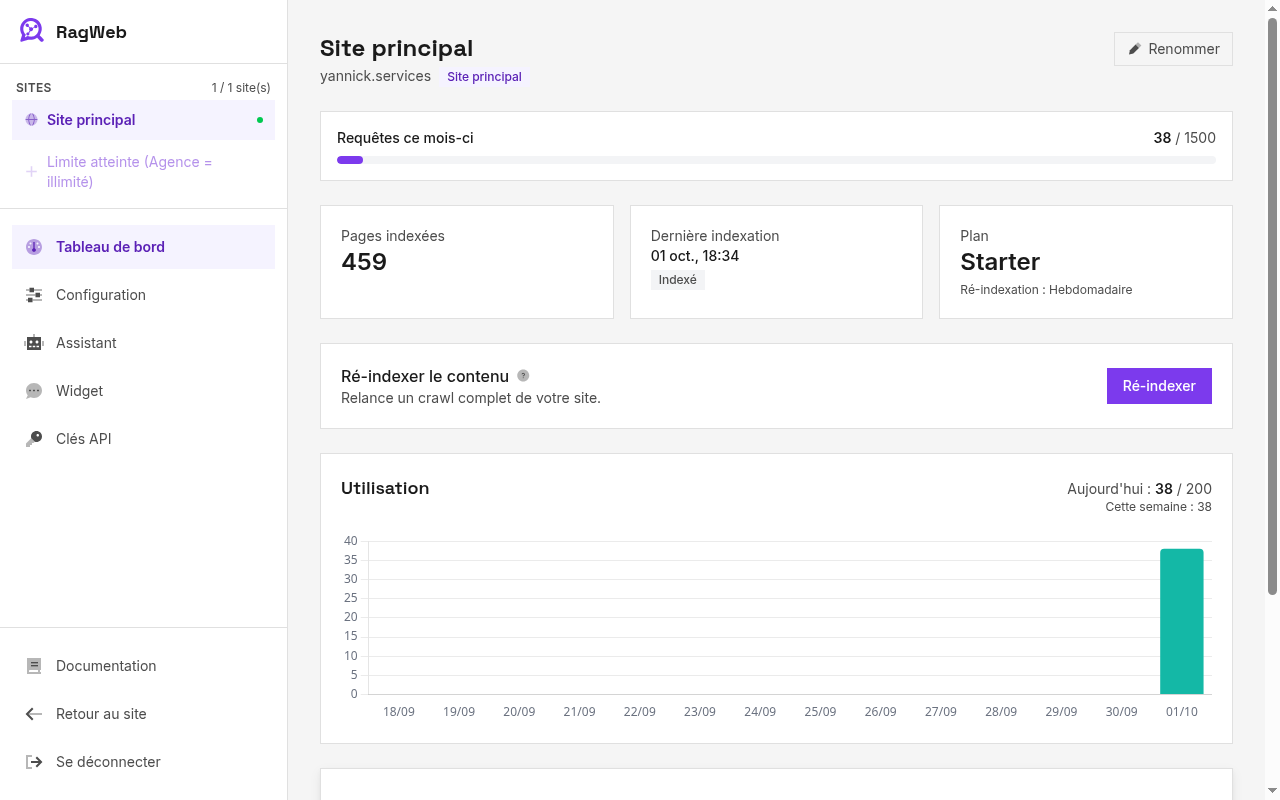Click the 459 pages indexées value
Viewport: 1280px width, 800px height.
click(364, 262)
